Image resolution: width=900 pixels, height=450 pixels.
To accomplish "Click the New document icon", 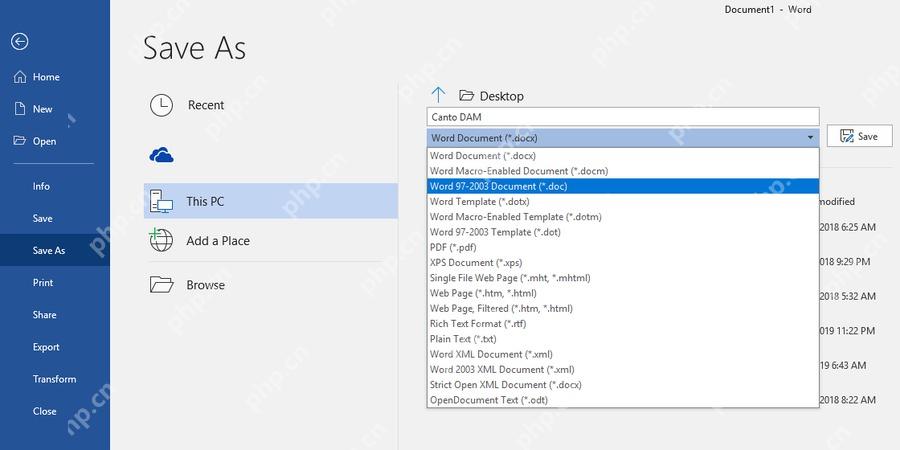I will pyautogui.click(x=20, y=108).
